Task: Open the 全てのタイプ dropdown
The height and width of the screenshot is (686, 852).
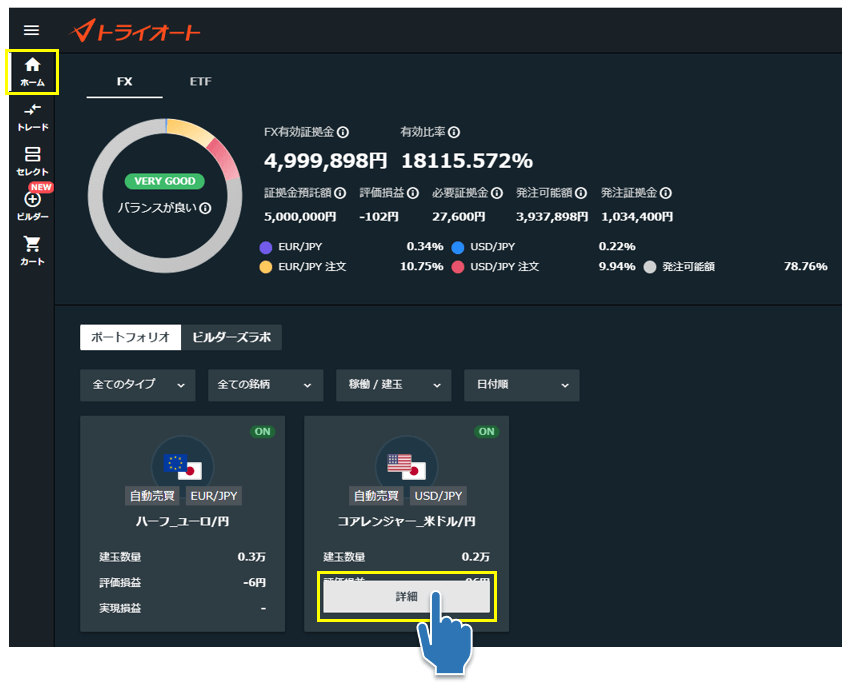Action: (x=137, y=385)
